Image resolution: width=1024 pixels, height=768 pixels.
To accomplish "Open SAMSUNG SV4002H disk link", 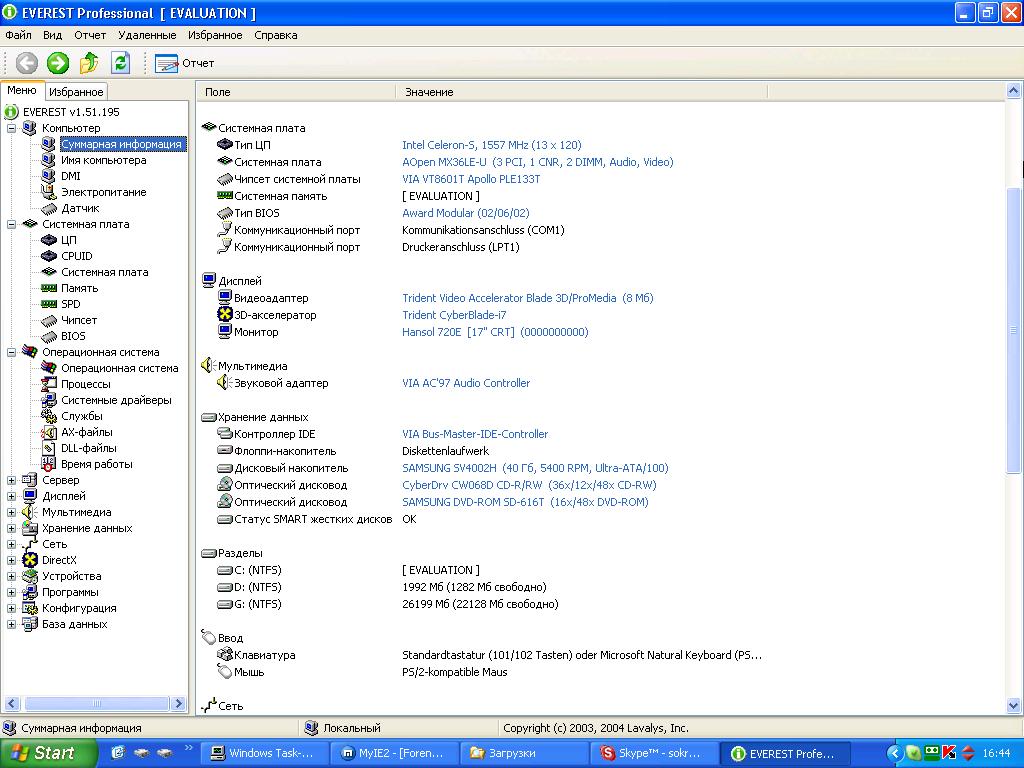I will pos(535,468).
